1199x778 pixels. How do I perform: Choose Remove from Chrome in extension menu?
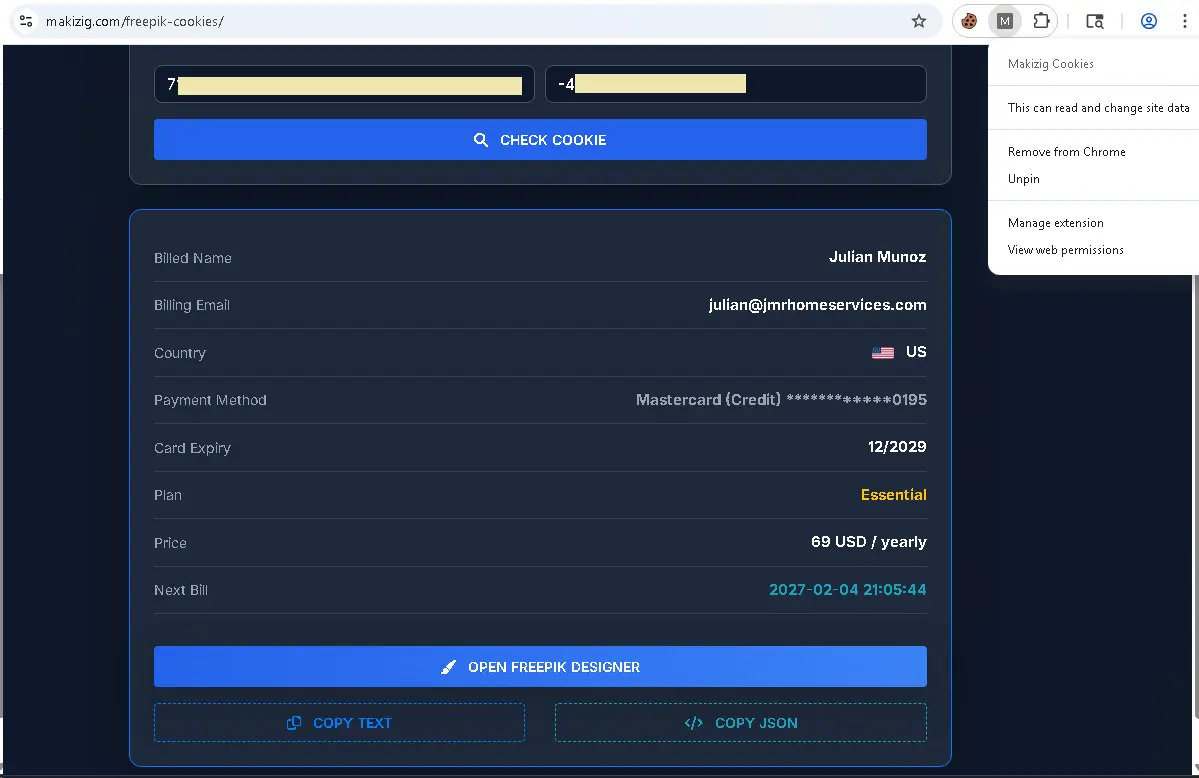1066,151
